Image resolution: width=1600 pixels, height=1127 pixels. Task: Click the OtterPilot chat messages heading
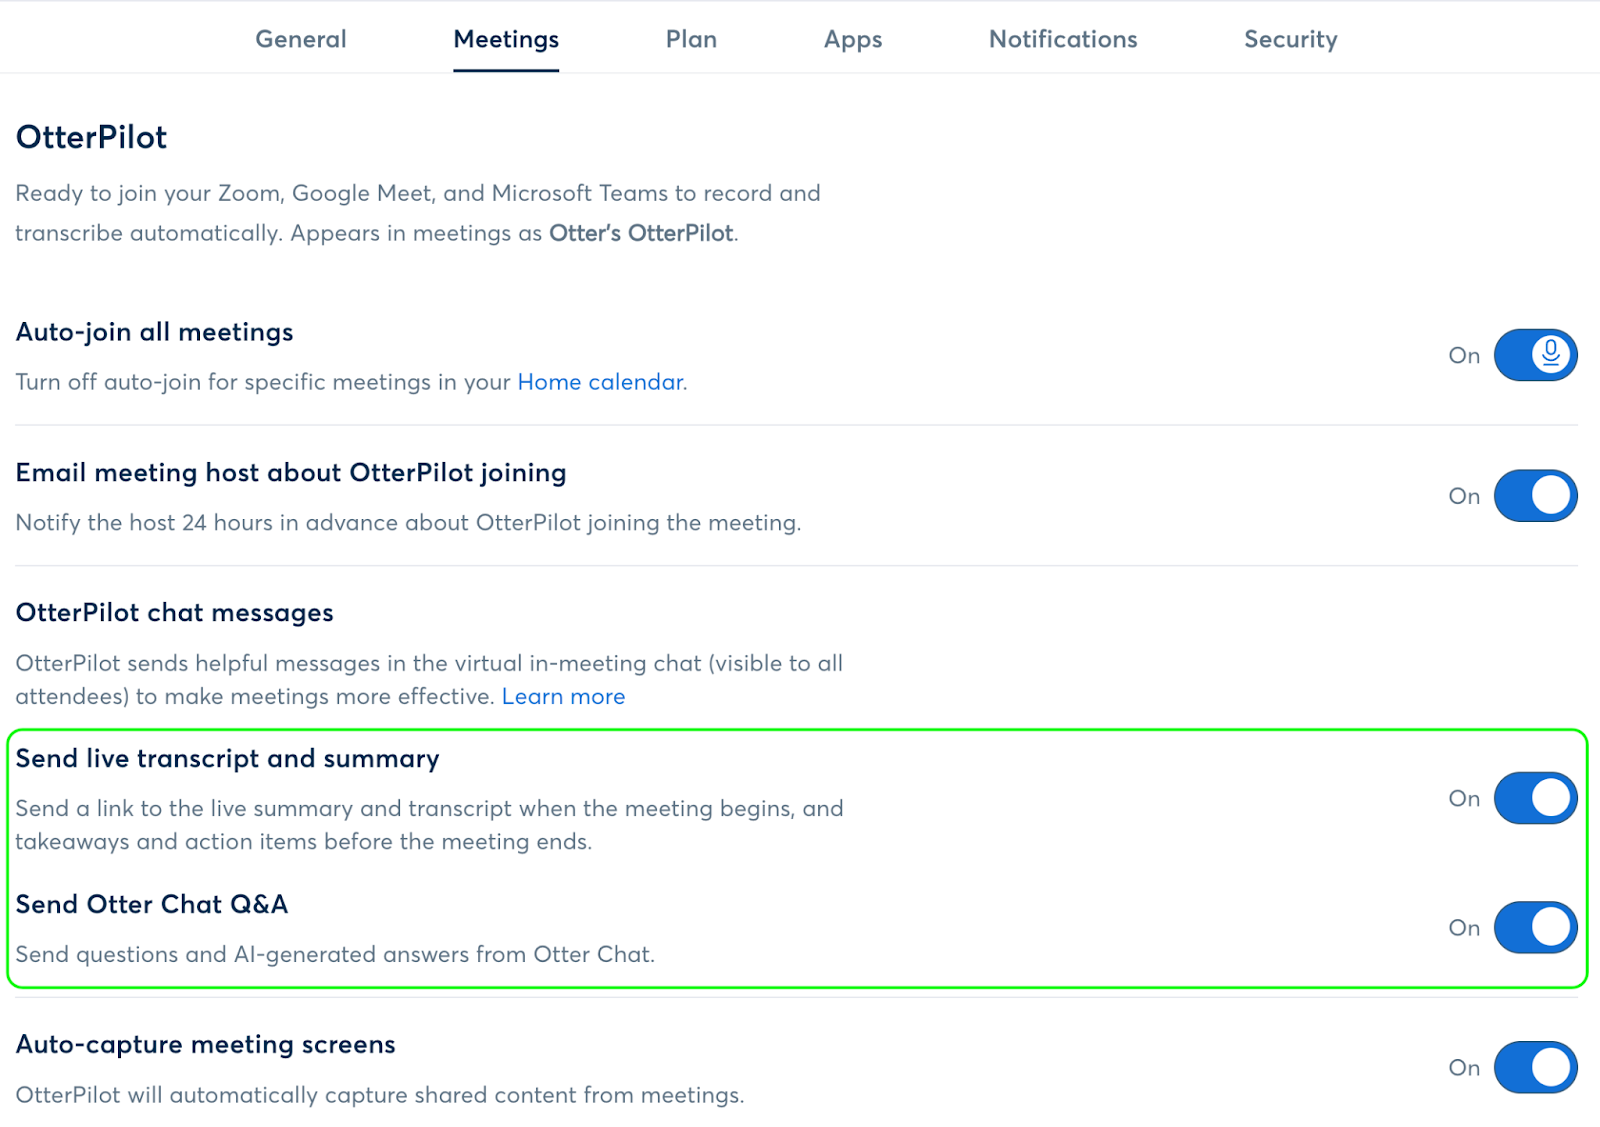coord(175,613)
